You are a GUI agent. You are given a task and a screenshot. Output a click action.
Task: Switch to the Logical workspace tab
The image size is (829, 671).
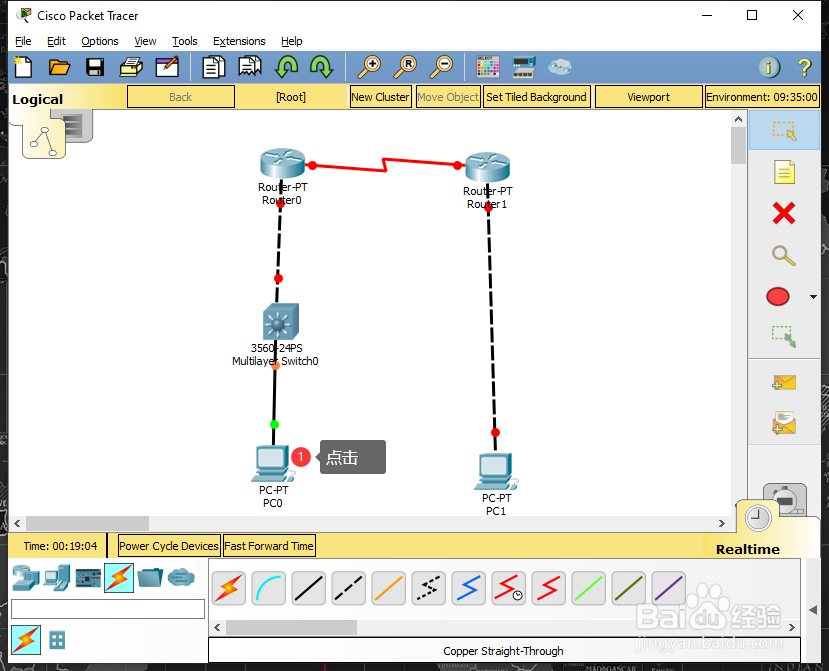coord(38,99)
